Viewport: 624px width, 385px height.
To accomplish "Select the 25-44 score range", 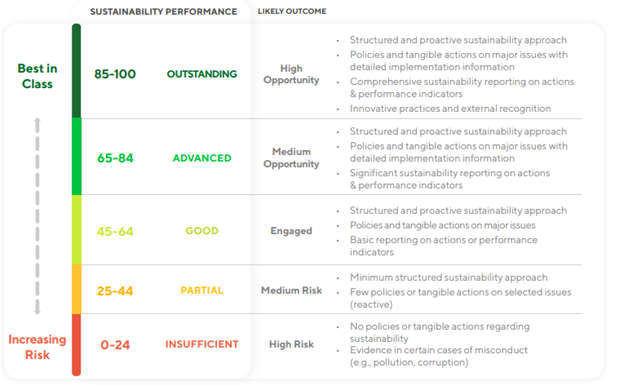I will [x=115, y=291].
